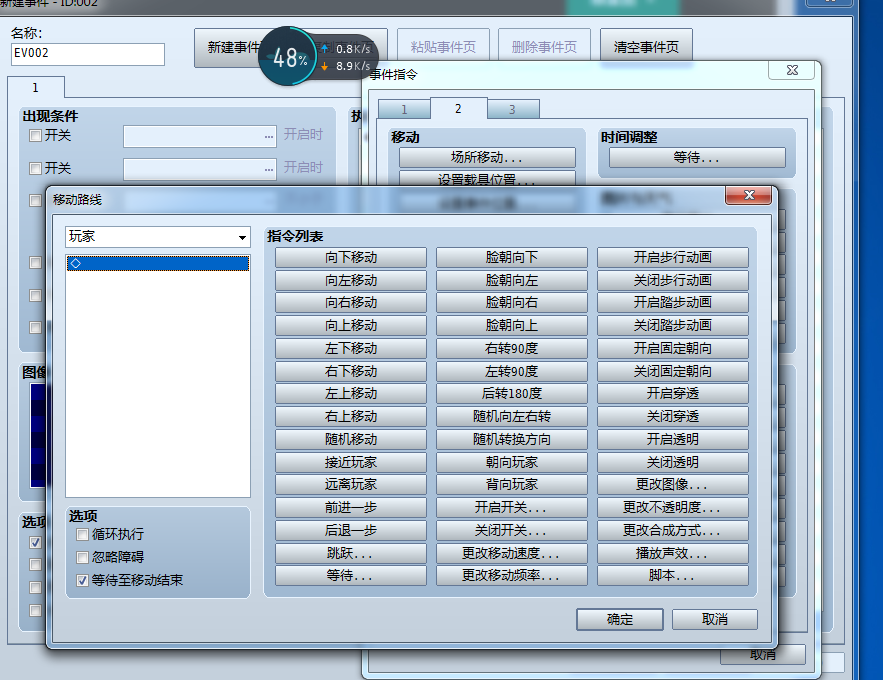Image resolution: width=883 pixels, height=680 pixels.
Task: Select the highlighted empty route row
Action: pyautogui.click(x=158, y=263)
